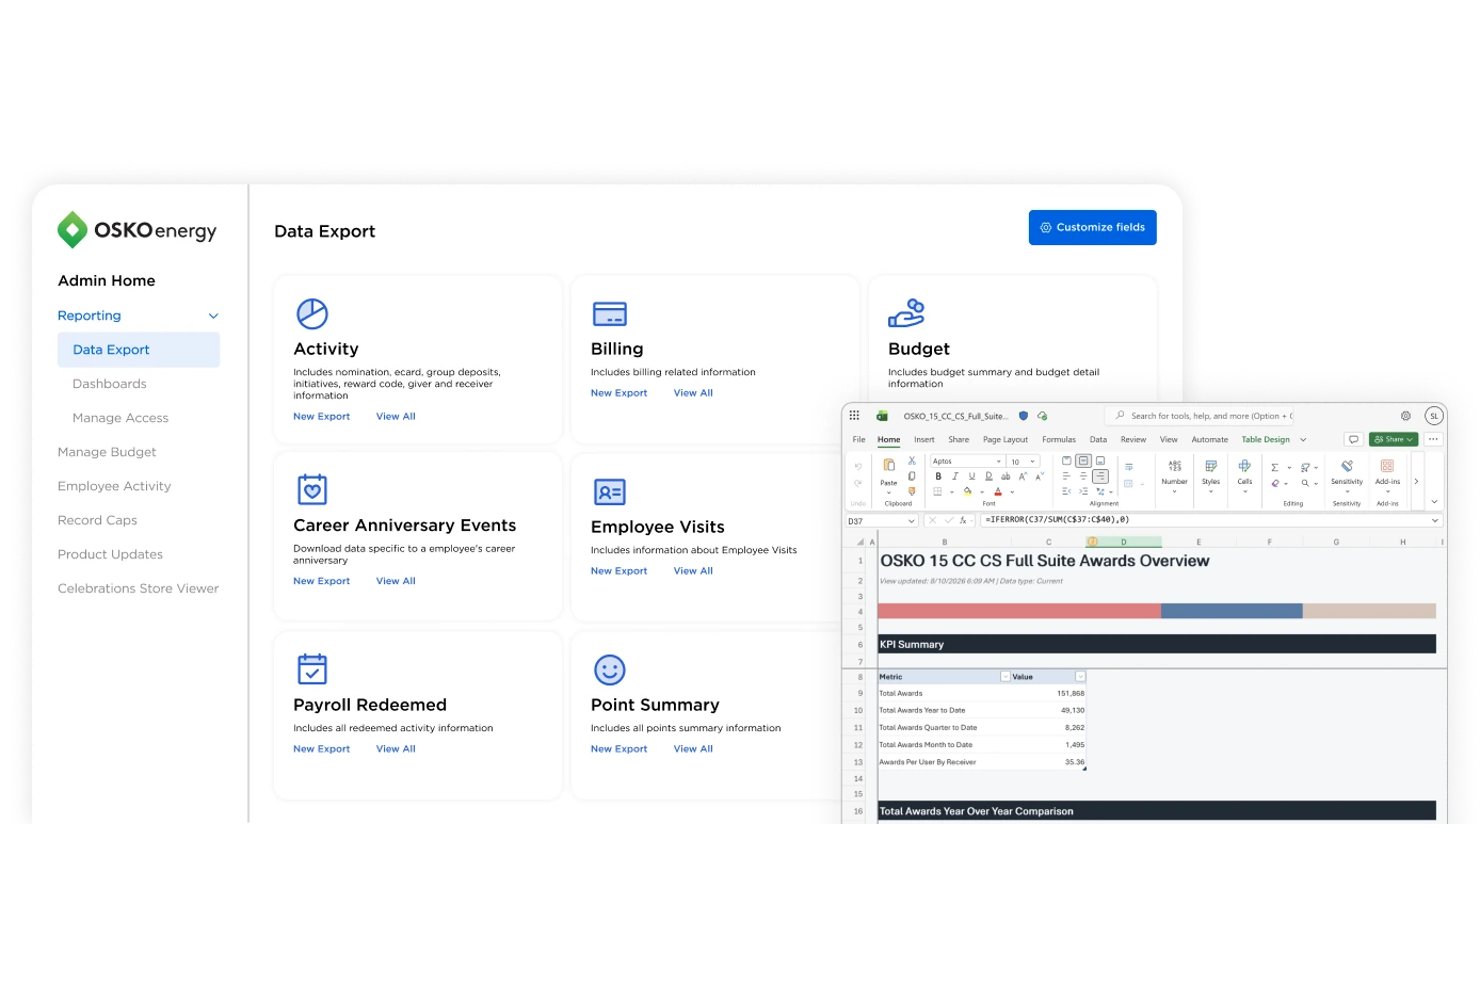
Task: Click the Cut scissors icon in Excel
Action: pyautogui.click(x=912, y=460)
